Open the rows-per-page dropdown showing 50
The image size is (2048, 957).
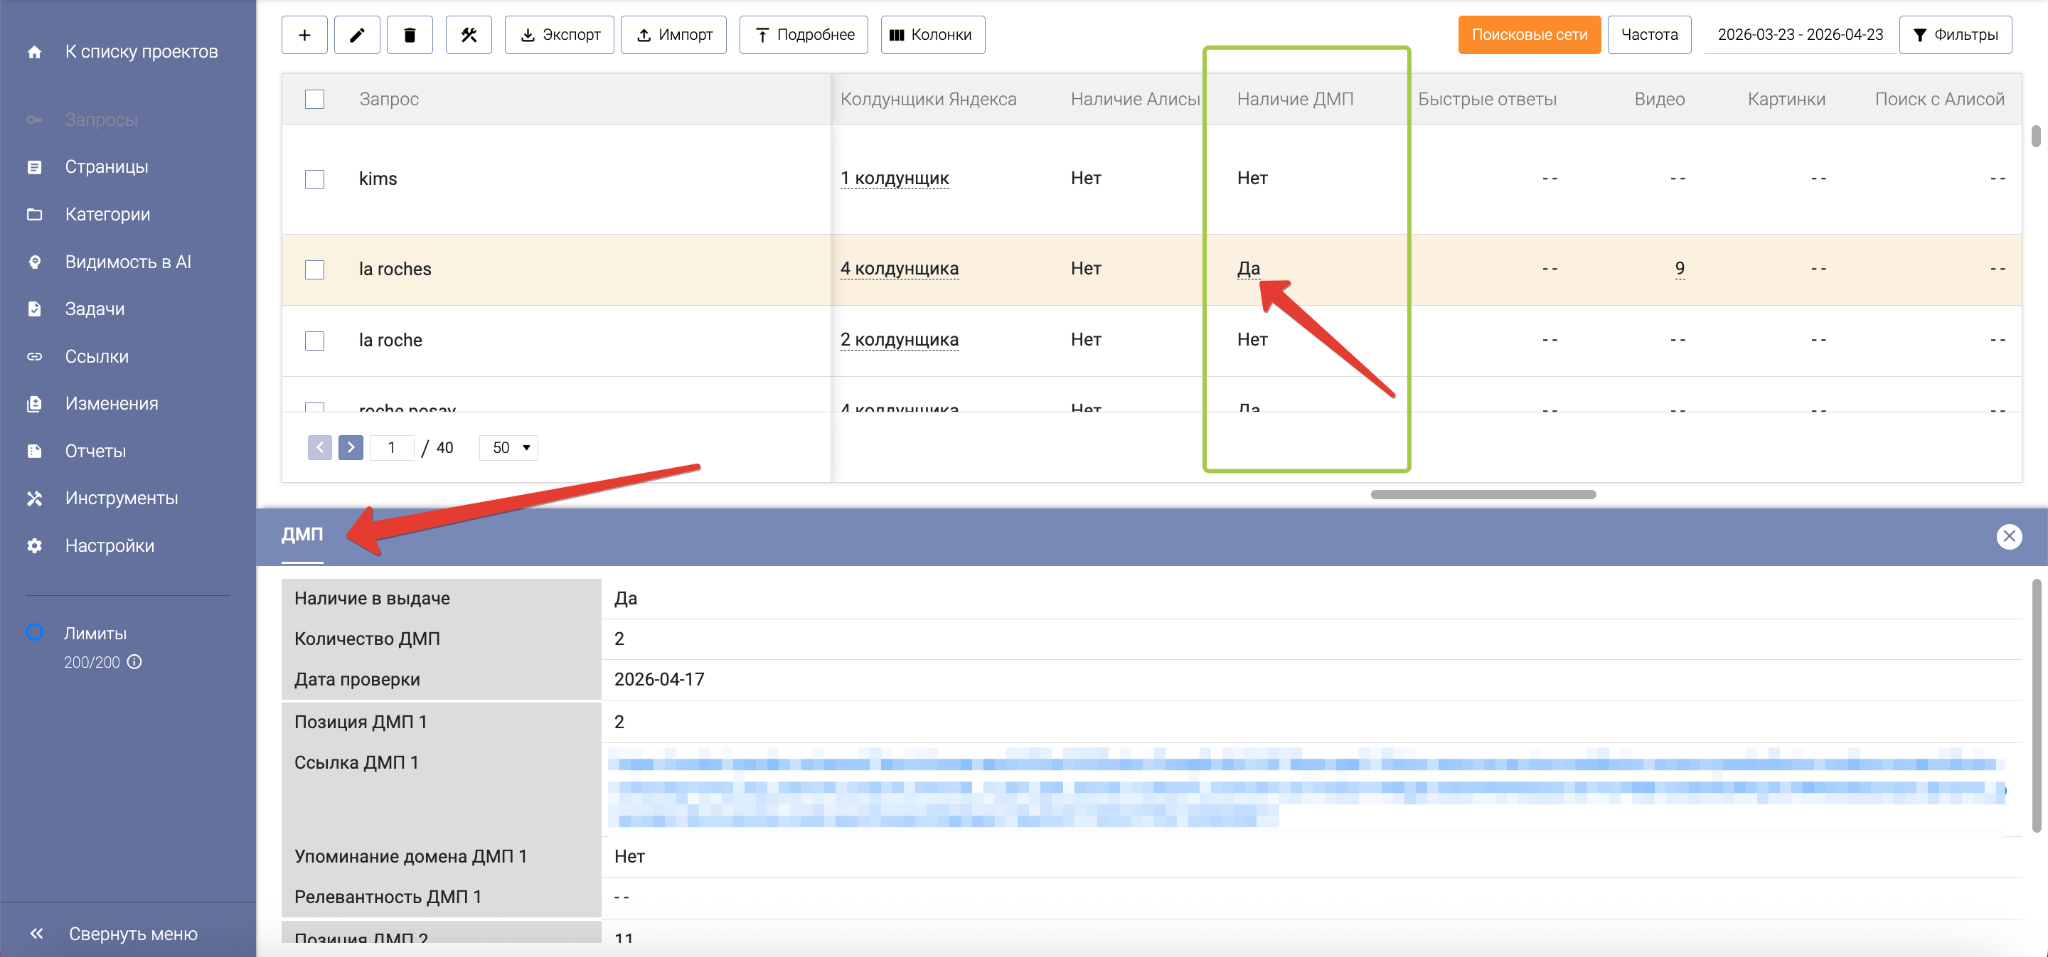point(509,447)
